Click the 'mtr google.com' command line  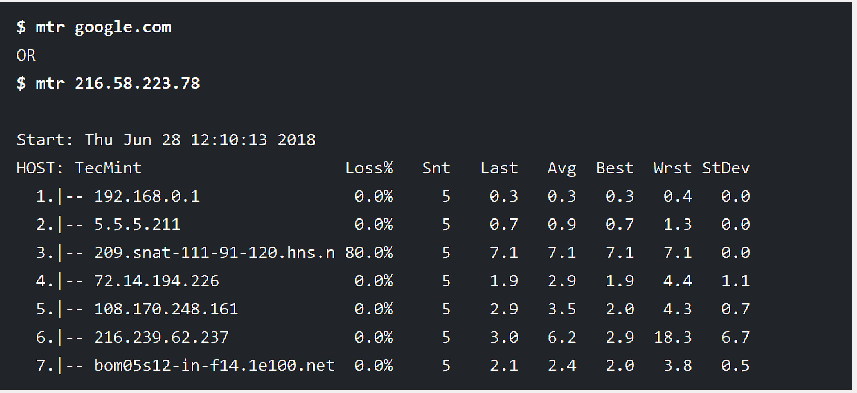(x=93, y=27)
